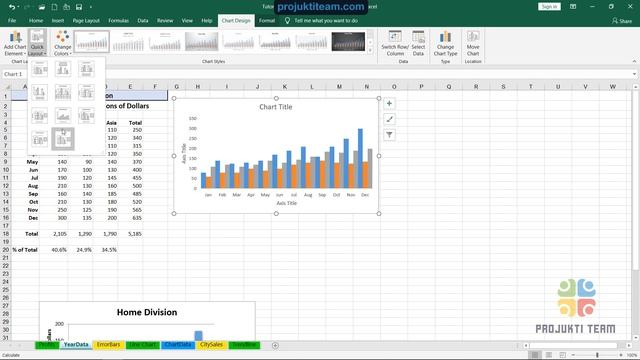Choose Layout 4 in Quick Layout gallery
The height and width of the screenshot is (360, 640).
point(40,93)
